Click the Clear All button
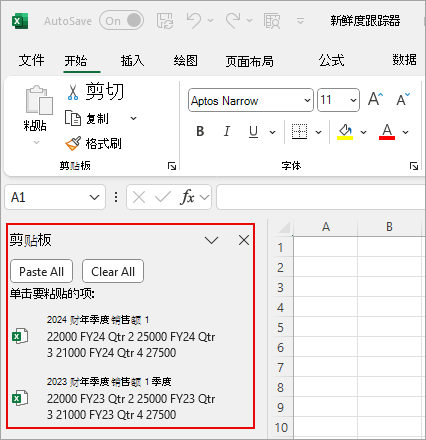The height and width of the screenshot is (440, 426). (x=113, y=271)
